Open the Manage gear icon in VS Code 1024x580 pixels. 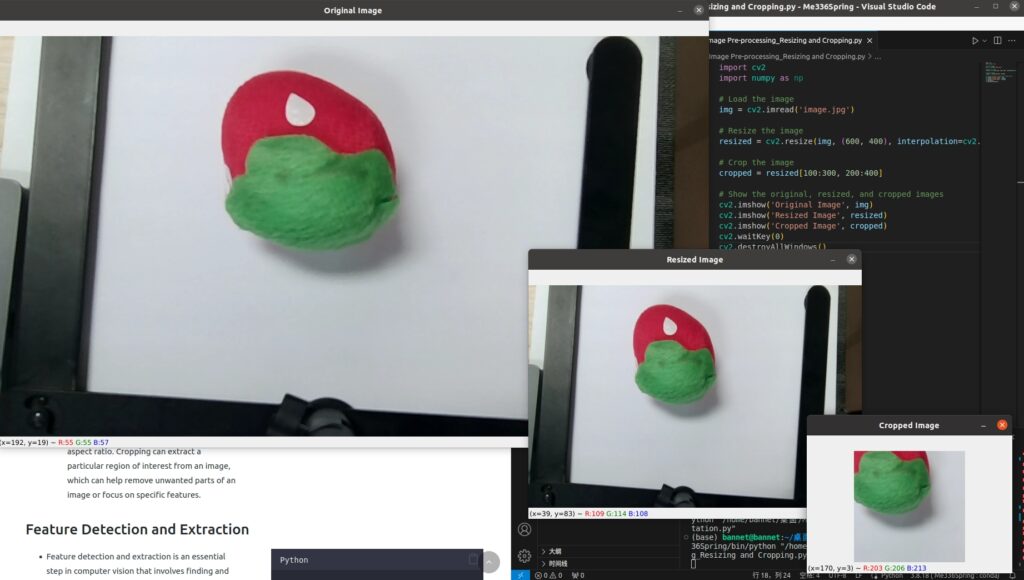[x=524, y=556]
